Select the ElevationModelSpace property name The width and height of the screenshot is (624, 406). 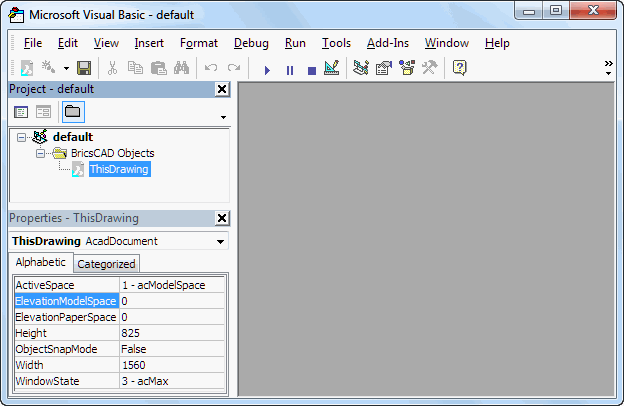coord(66,301)
